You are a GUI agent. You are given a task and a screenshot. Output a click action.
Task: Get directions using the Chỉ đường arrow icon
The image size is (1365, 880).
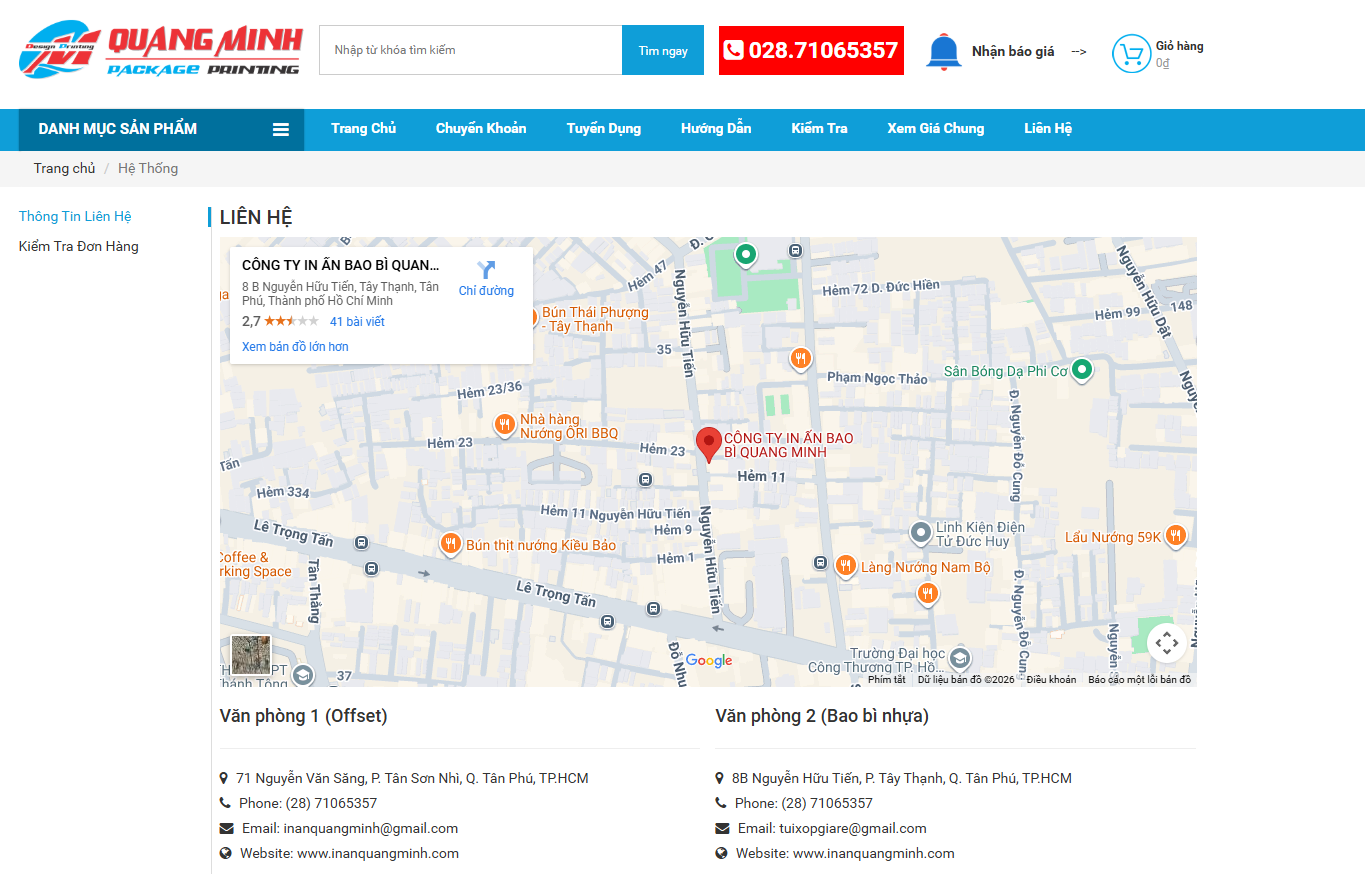487,270
